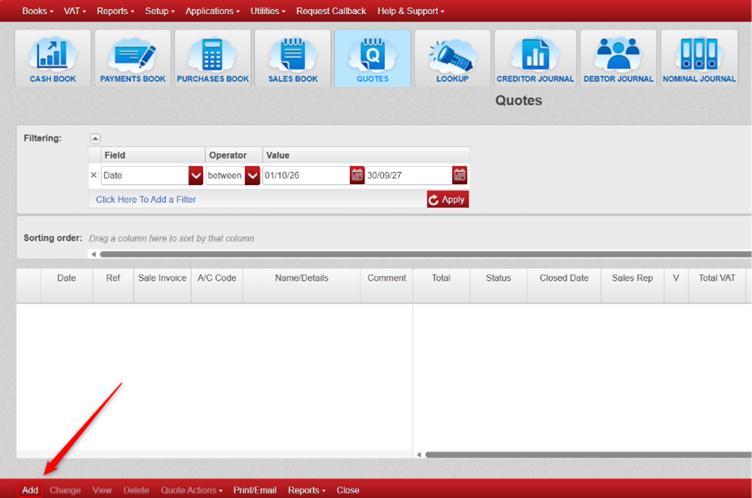Click the Sales Rep column header
This screenshot has height=498, width=752.
(x=632, y=285)
